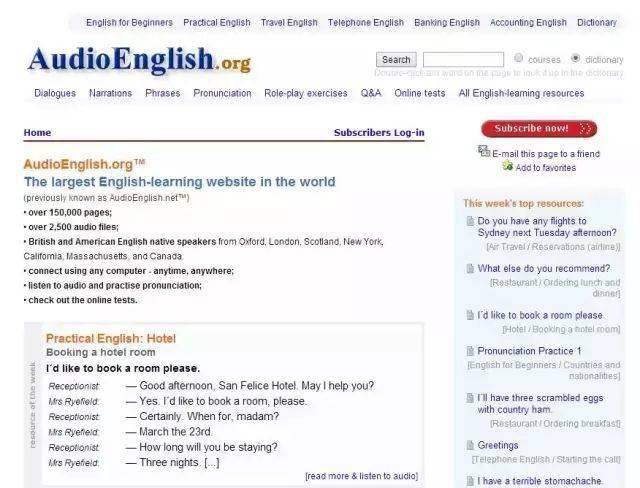
Task: Click Telephone English / Starting the call category
Action: click(x=546, y=459)
